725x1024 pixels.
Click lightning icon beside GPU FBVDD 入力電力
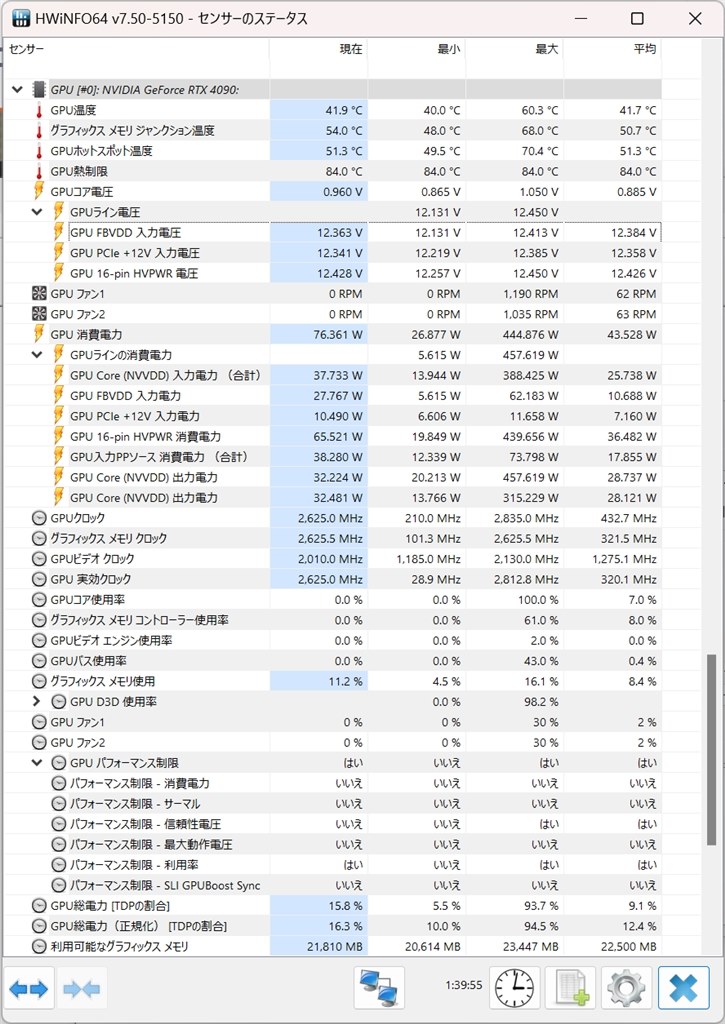coord(58,395)
